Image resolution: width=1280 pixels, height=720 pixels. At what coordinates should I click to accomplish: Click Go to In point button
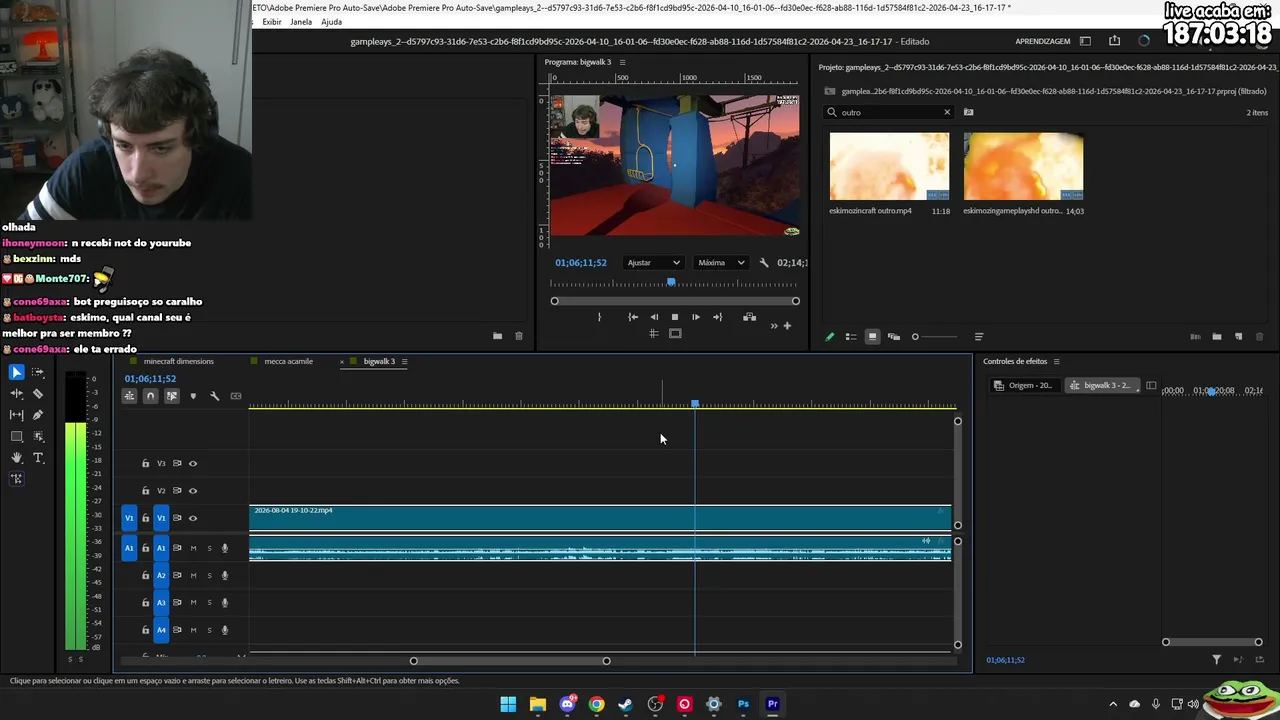pyautogui.click(x=633, y=317)
